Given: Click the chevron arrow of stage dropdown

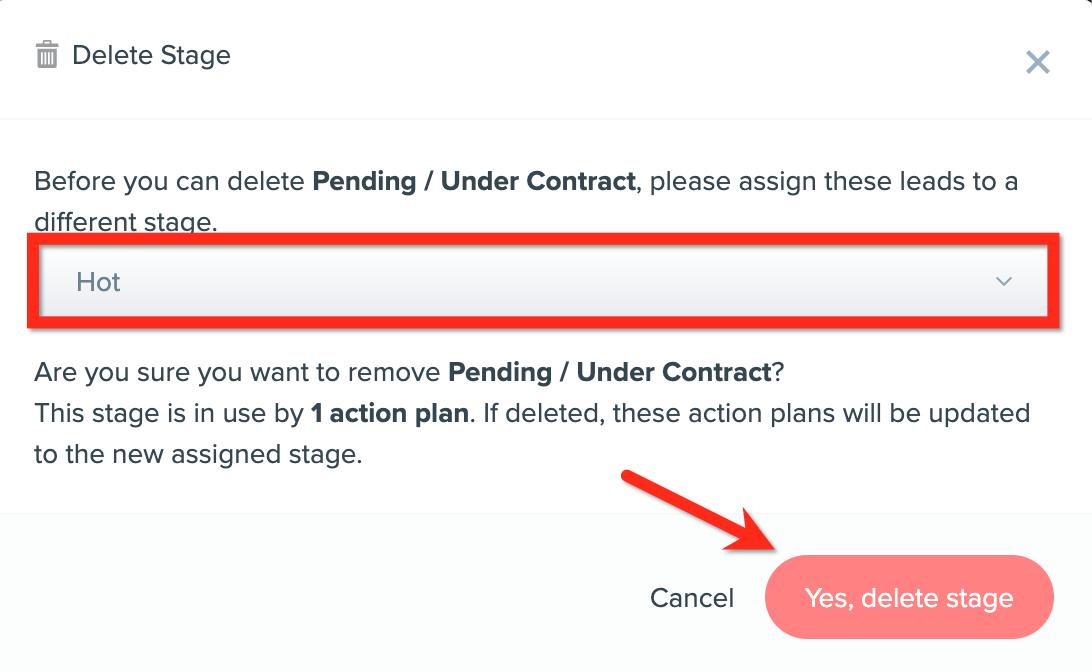Looking at the screenshot, I should pos(1004,282).
